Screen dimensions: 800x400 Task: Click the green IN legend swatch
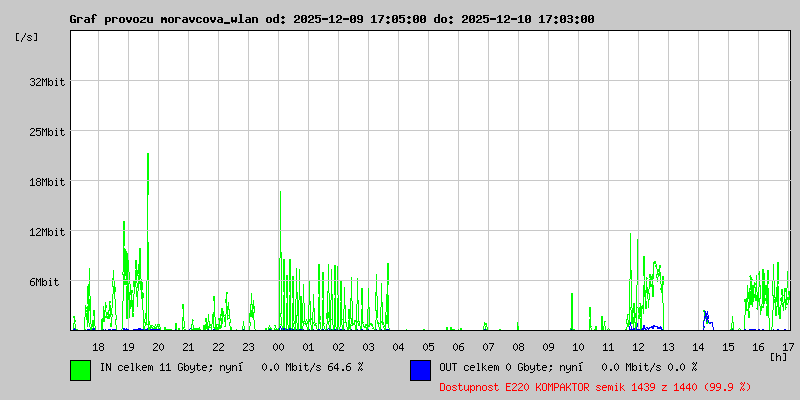[81, 370]
